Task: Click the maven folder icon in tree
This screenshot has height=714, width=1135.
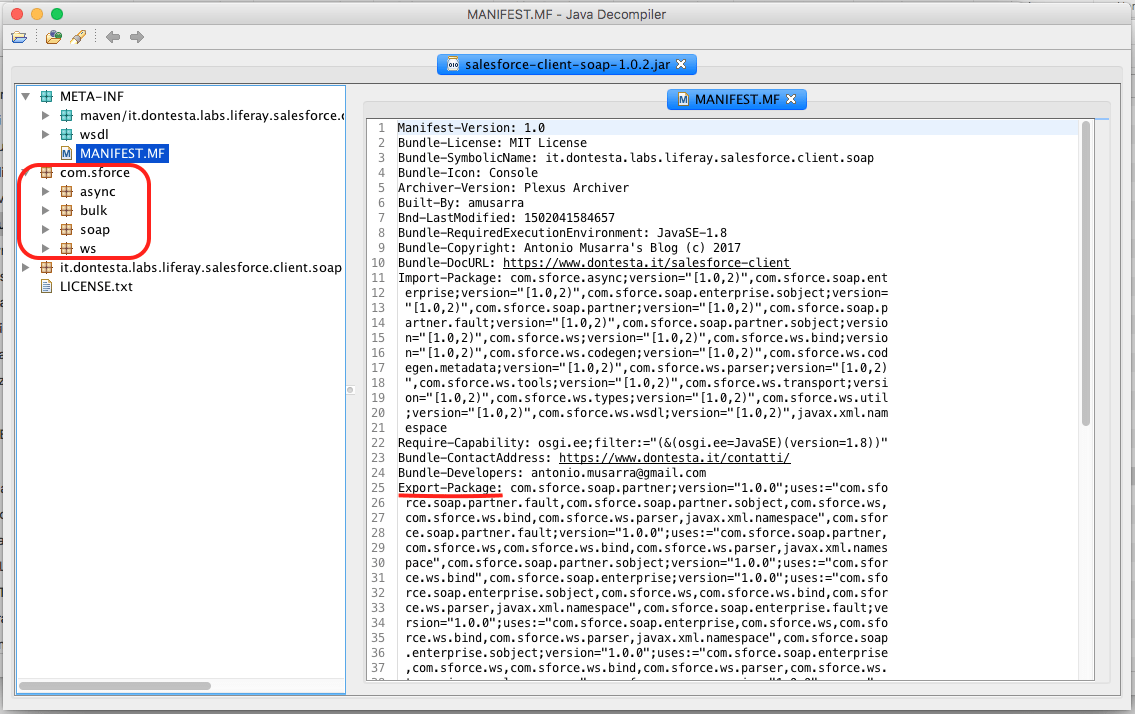Action: pyautogui.click(x=67, y=115)
